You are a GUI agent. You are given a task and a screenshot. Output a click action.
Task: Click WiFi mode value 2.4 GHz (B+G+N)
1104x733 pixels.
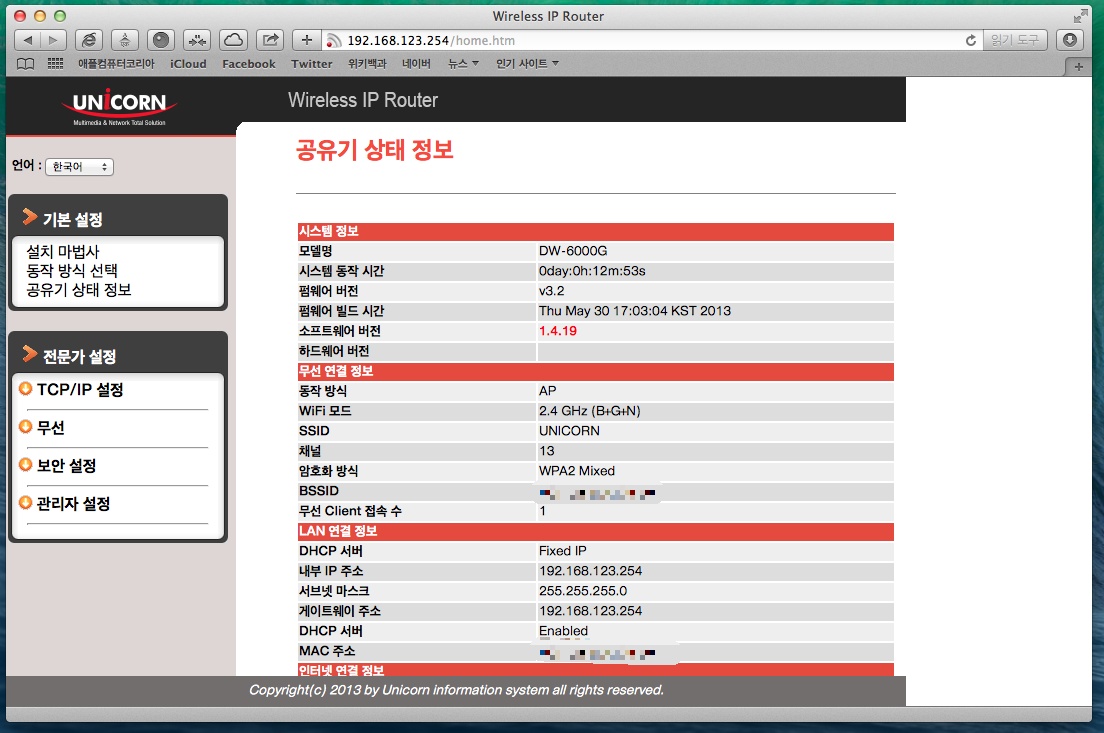589,411
